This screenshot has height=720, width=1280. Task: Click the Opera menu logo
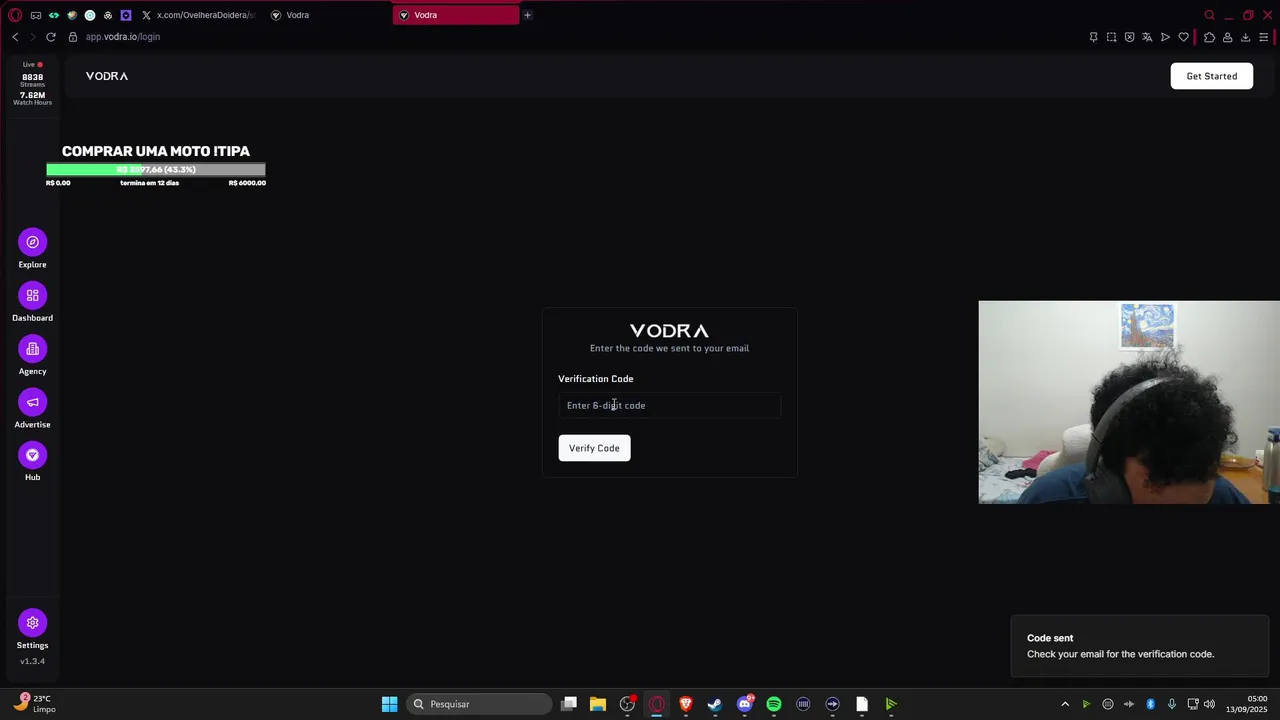coord(15,15)
